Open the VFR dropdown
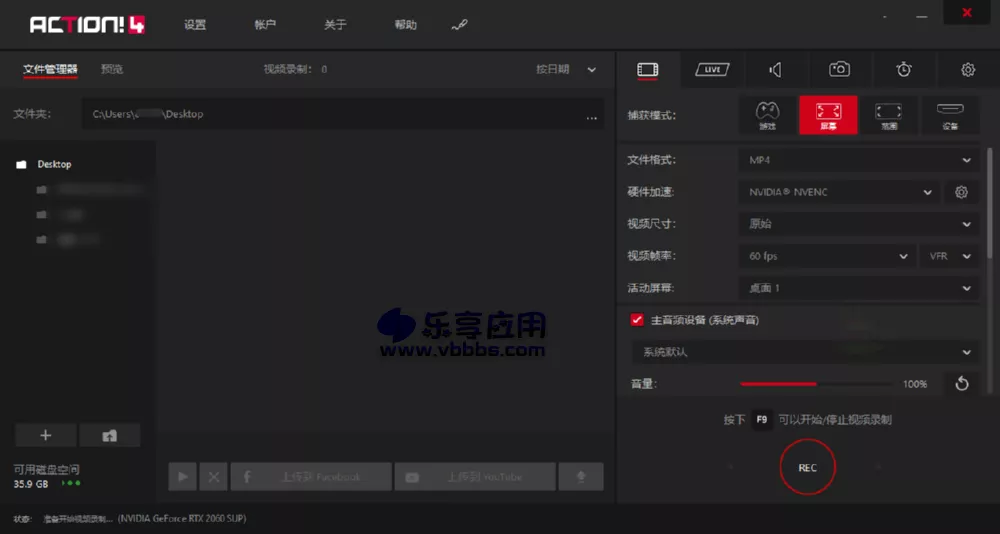The width and height of the screenshot is (1000, 534). click(949, 256)
